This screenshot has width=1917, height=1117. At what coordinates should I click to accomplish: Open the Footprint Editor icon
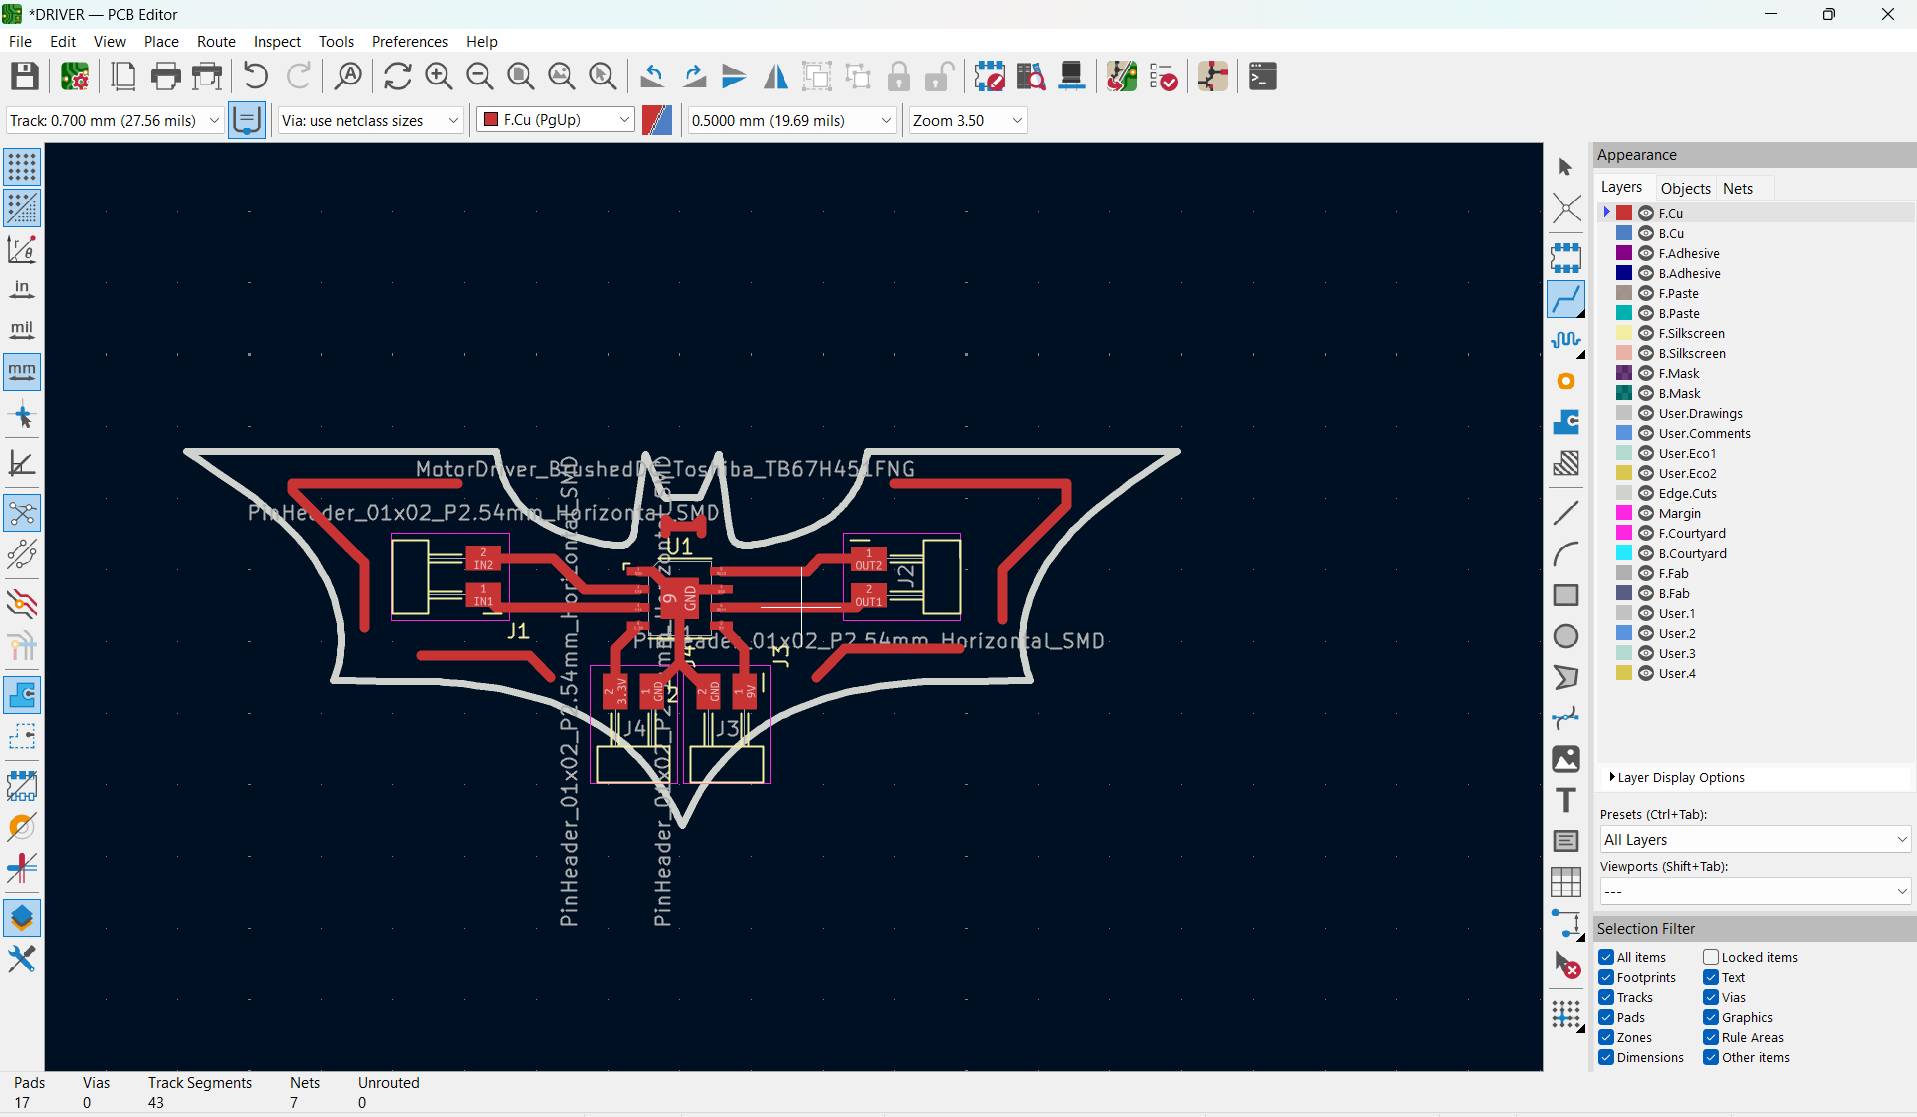pos(990,76)
